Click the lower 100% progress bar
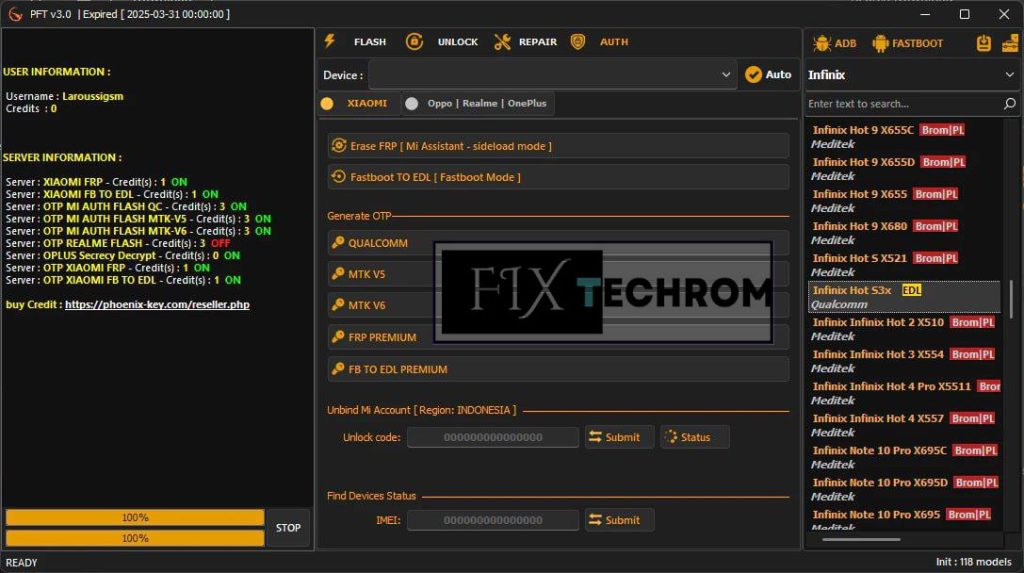Screen dimensions: 1024x573 135,538
